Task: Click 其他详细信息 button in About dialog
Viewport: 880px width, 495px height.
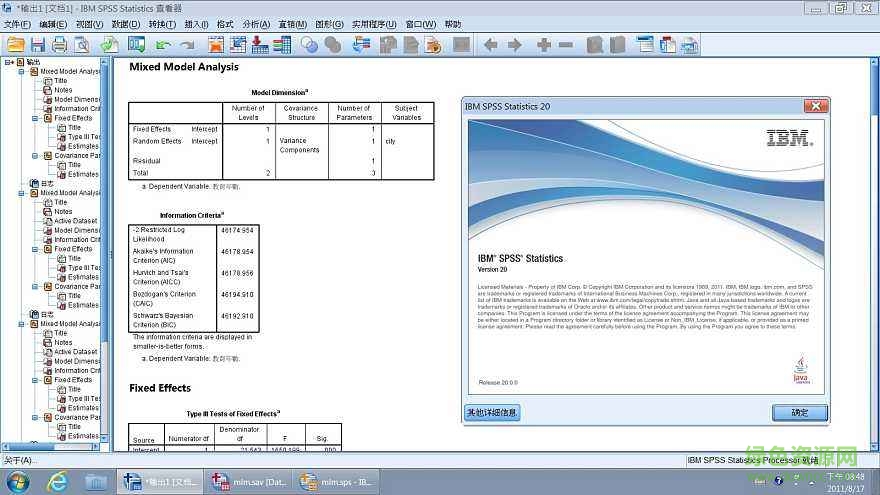Action: [x=492, y=412]
